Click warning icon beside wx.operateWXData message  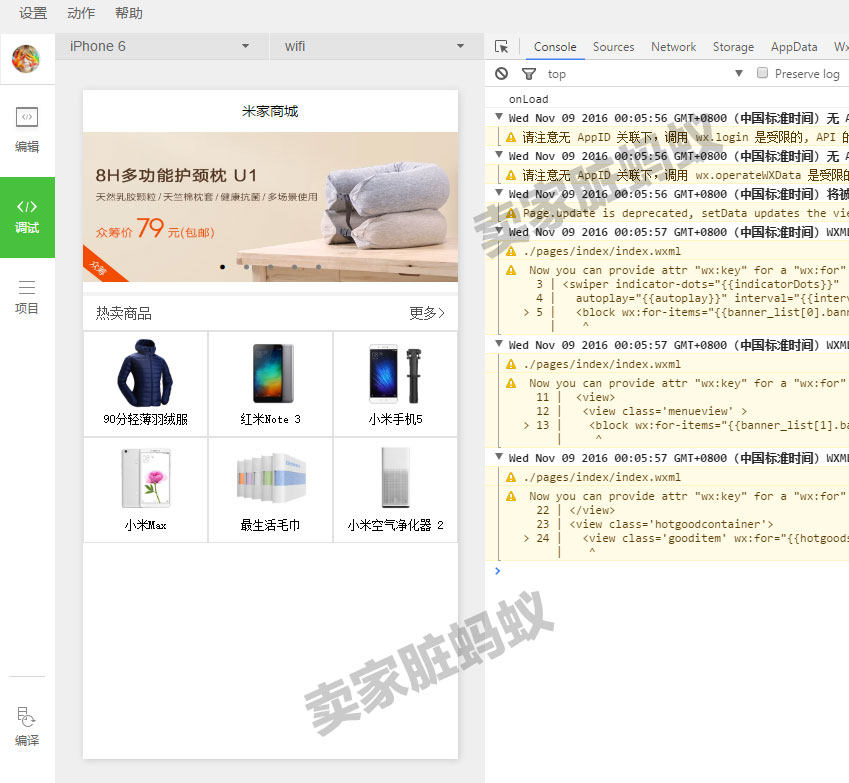pos(511,175)
